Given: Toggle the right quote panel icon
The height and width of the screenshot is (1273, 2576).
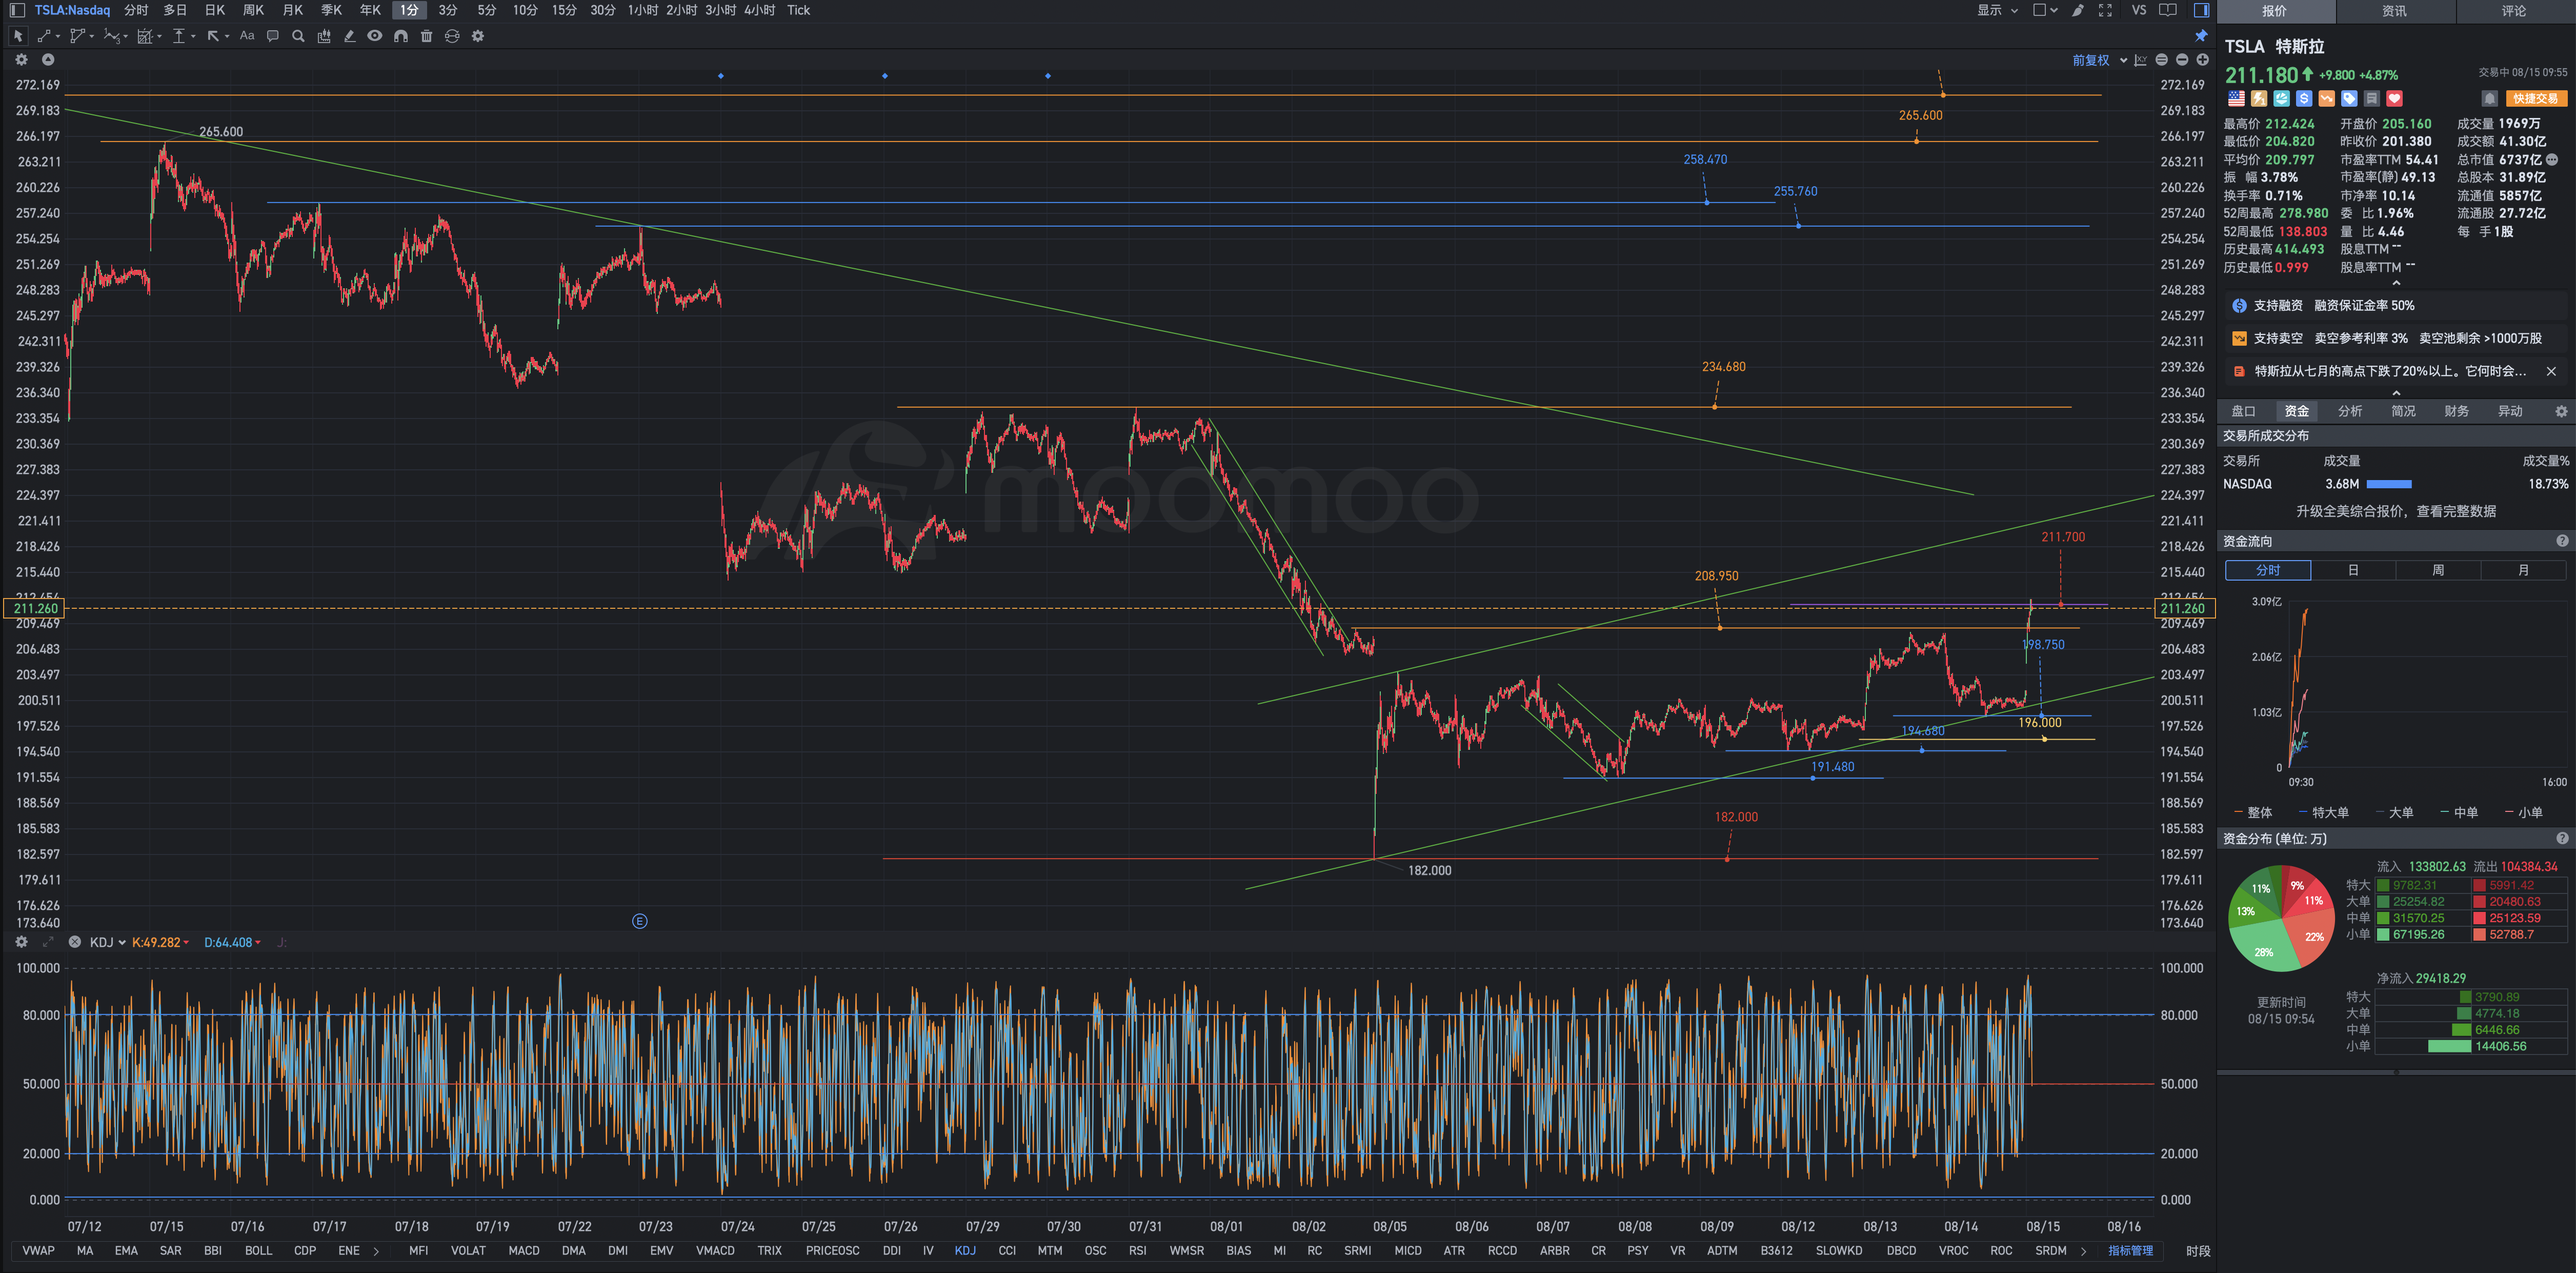Looking at the screenshot, I should click(x=2201, y=10).
